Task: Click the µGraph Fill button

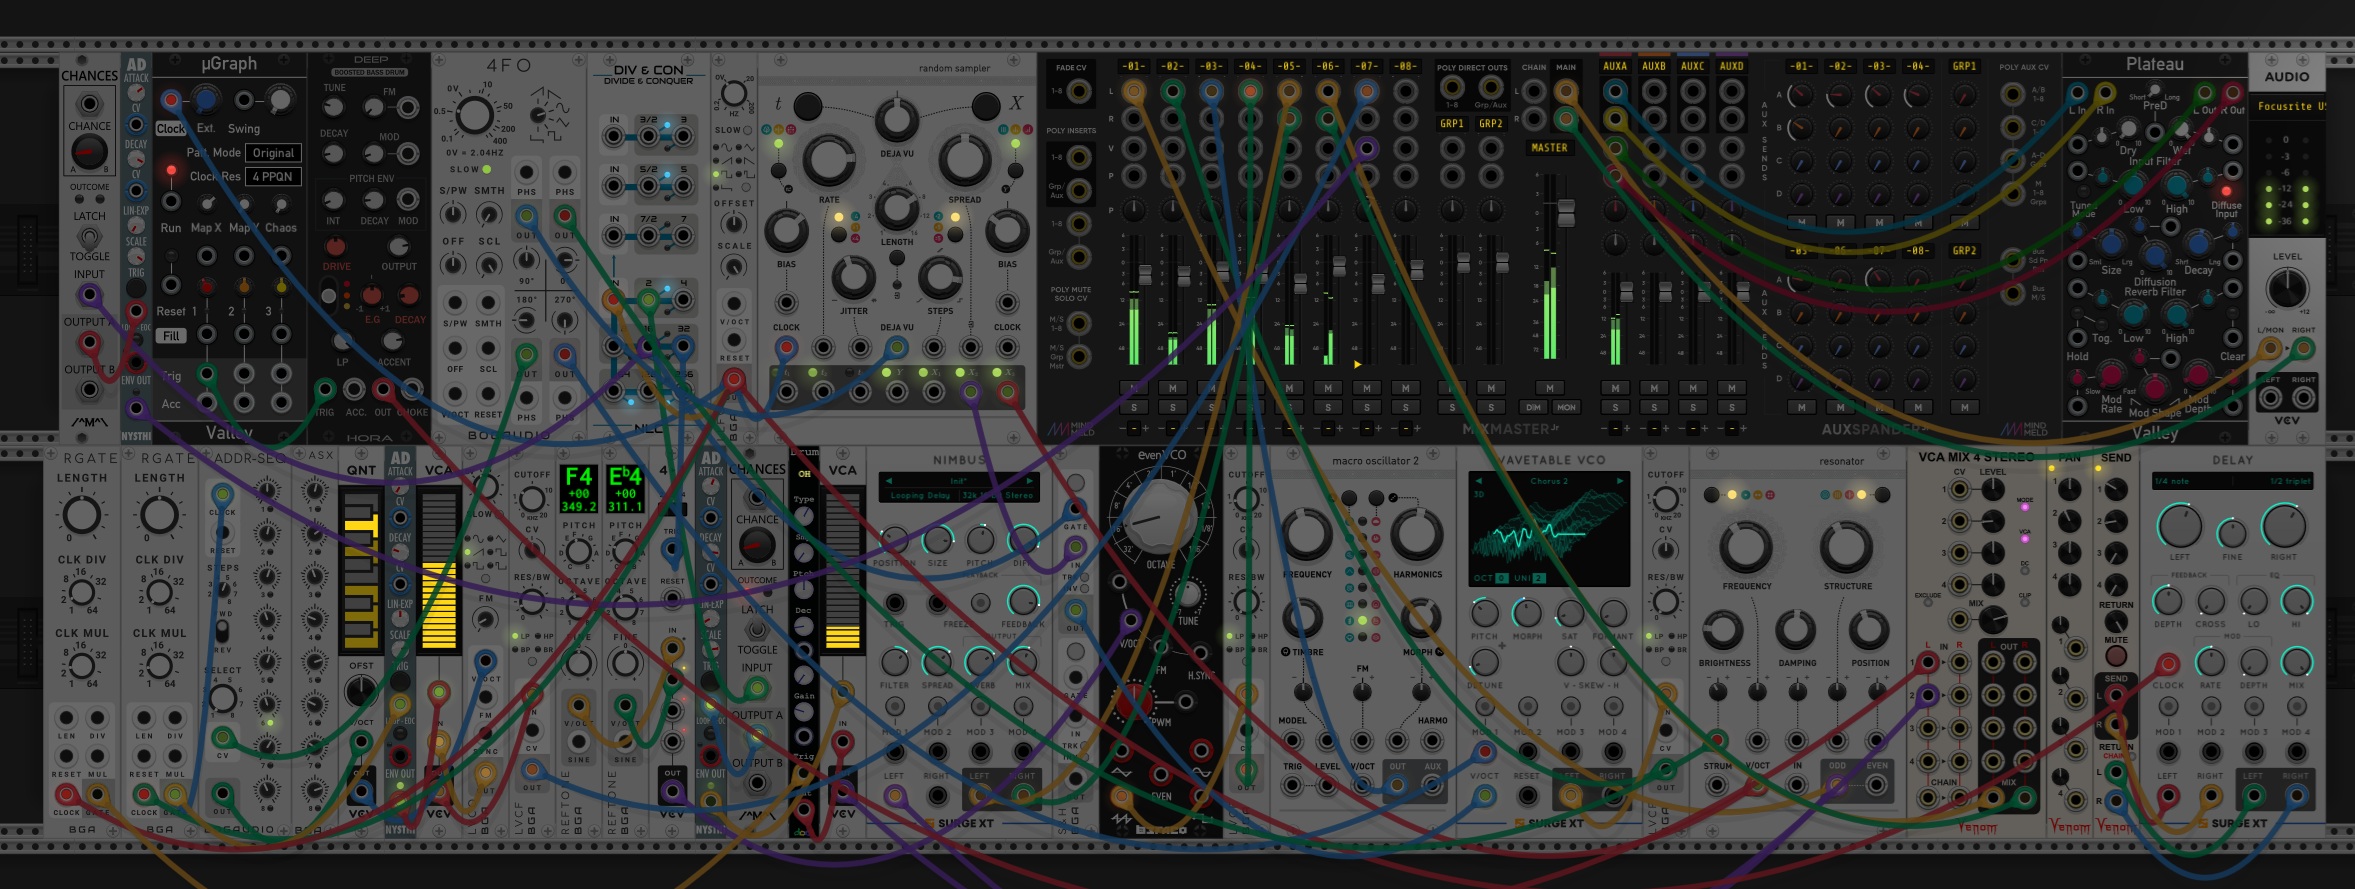Action: 171,336
